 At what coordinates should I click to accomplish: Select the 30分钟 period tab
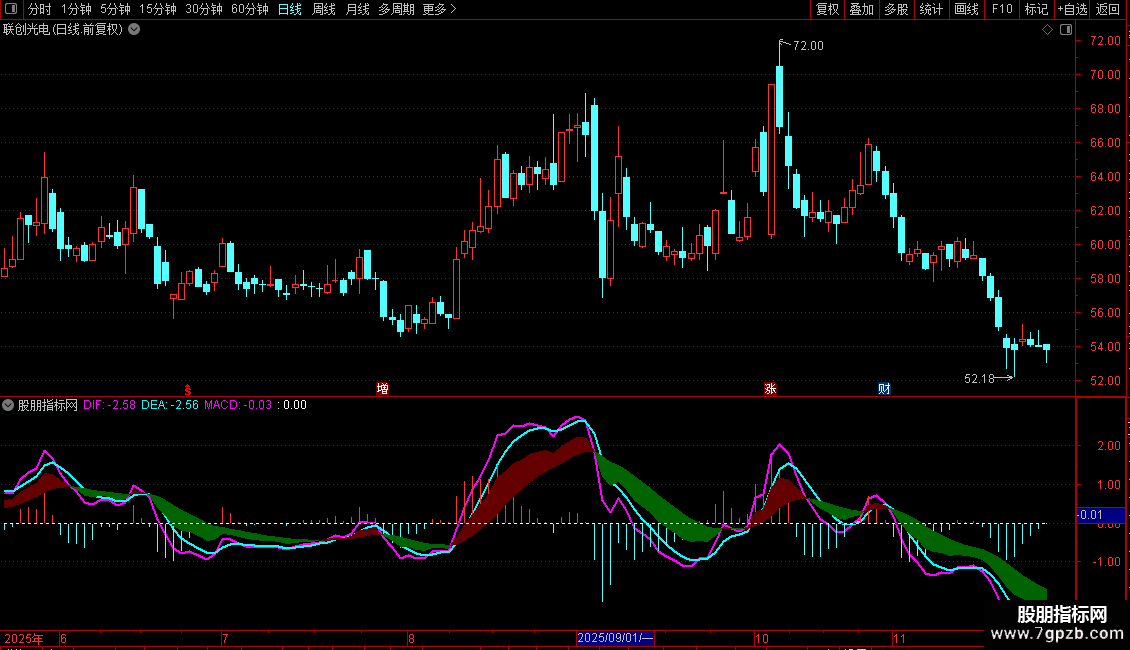pos(204,9)
